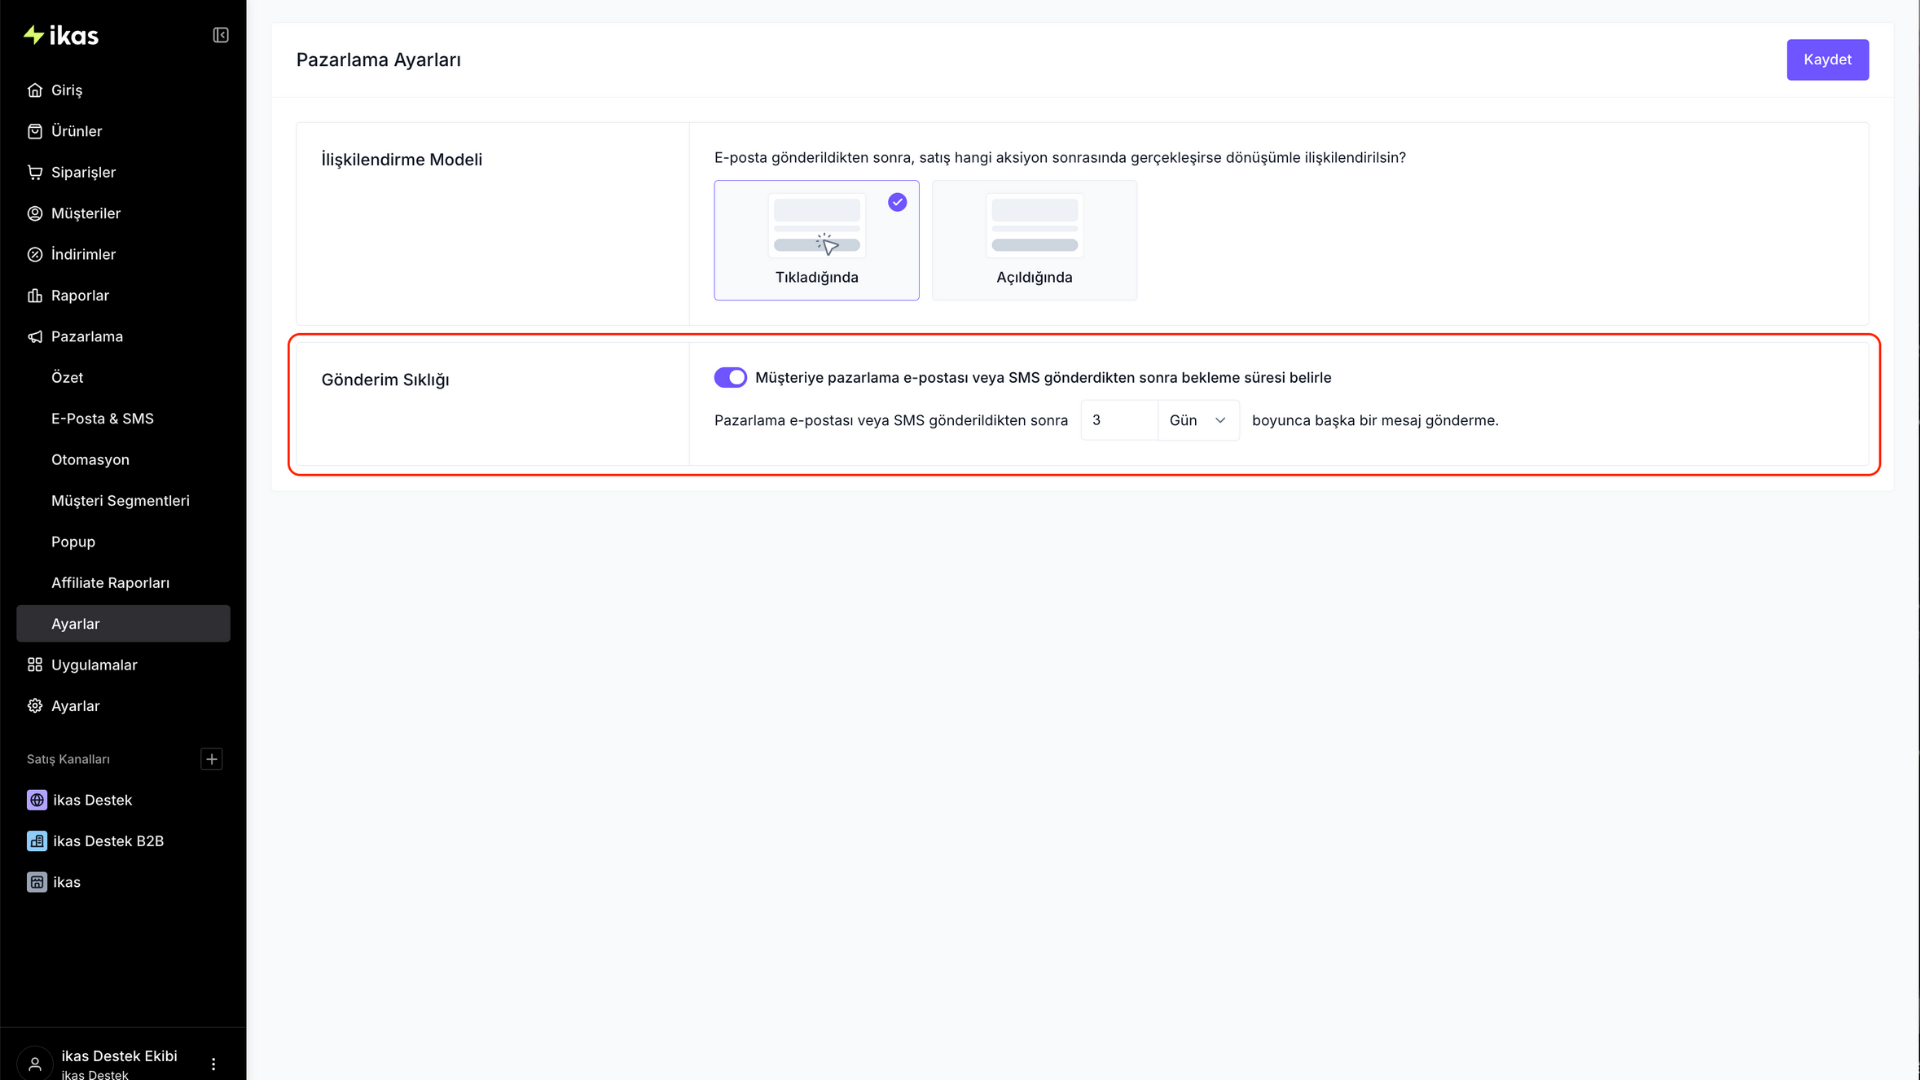
Task: Go to Müşteri Segmentleri submenu
Action: tap(123, 500)
